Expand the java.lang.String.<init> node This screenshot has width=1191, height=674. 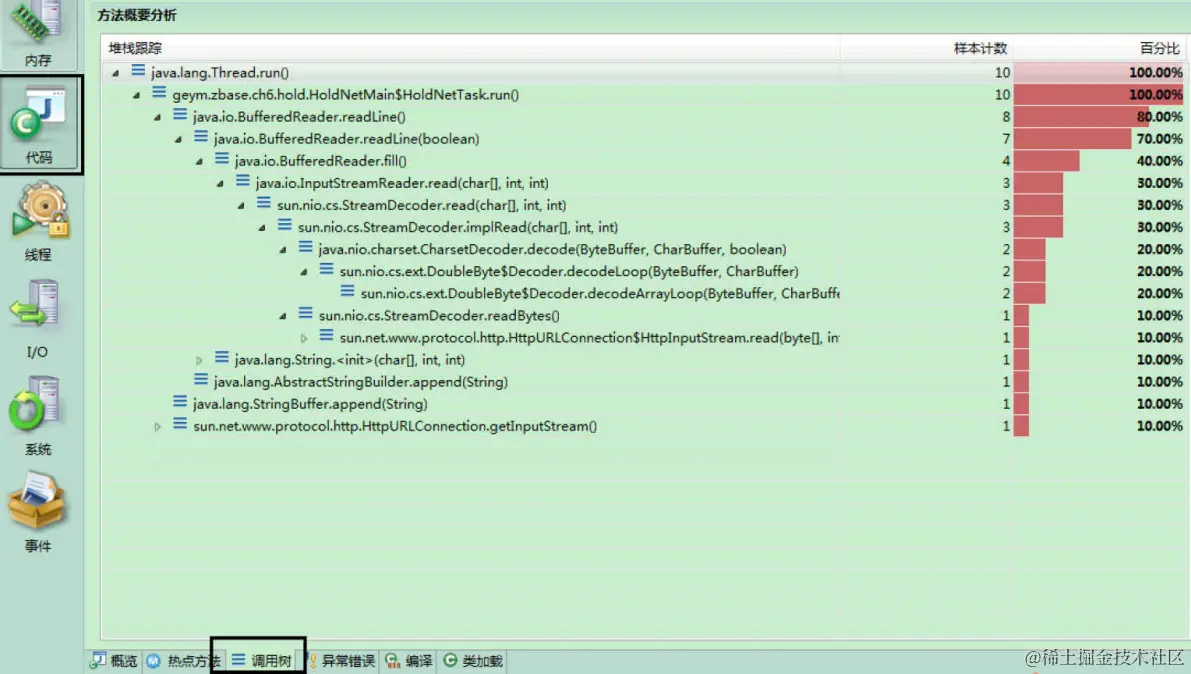[198, 359]
